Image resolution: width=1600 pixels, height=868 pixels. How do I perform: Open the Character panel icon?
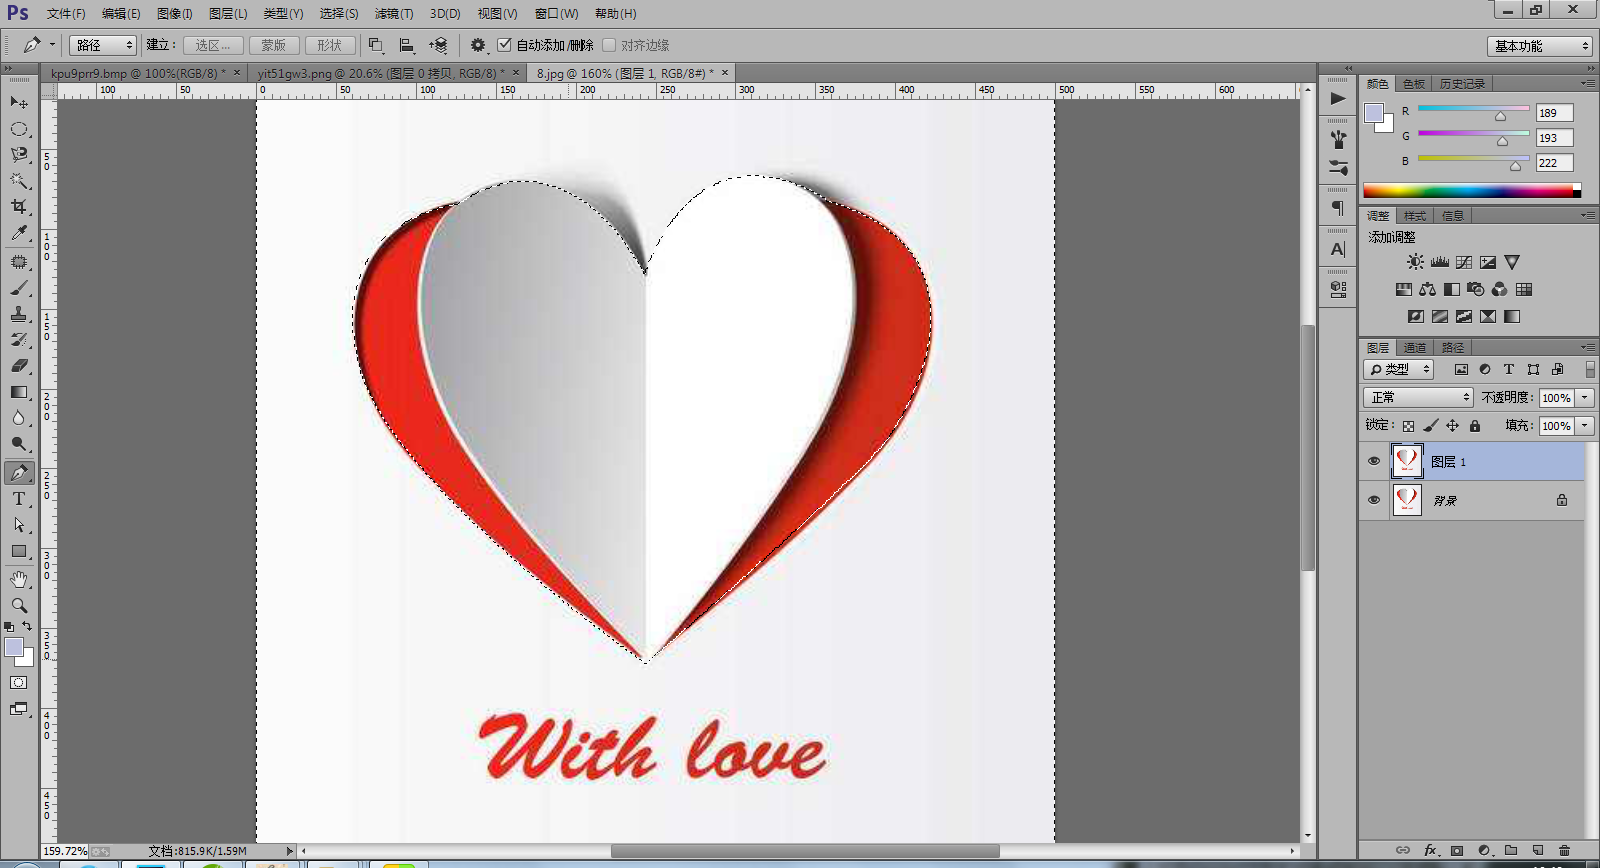click(1338, 249)
